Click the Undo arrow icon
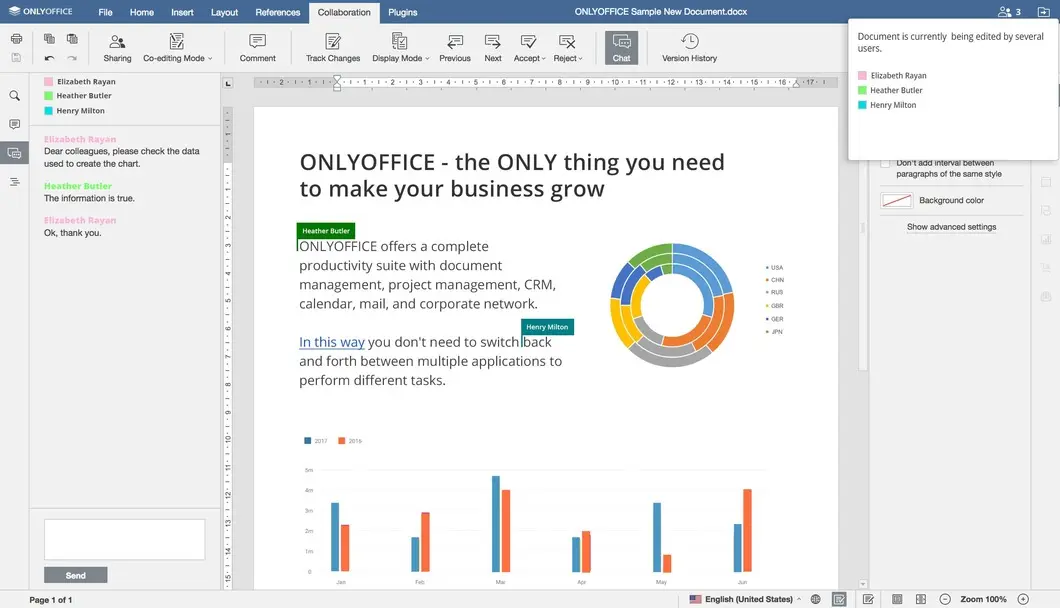1060x608 pixels. (49, 58)
